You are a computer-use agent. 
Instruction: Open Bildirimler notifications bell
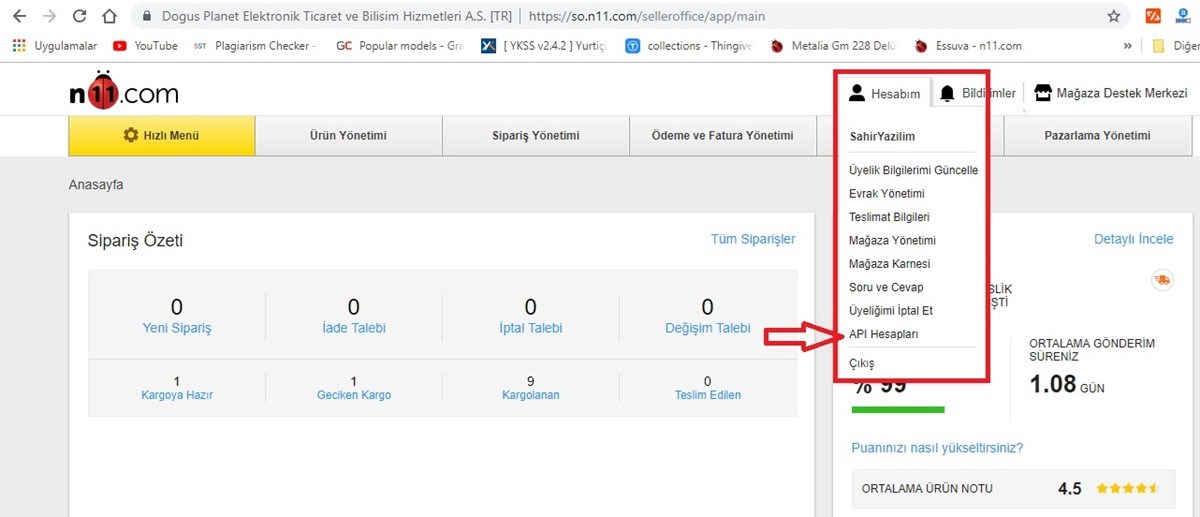click(x=977, y=93)
